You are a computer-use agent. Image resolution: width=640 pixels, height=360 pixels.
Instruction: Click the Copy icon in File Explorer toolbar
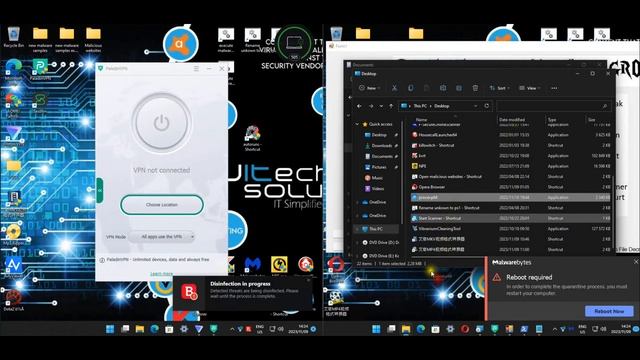click(410, 88)
